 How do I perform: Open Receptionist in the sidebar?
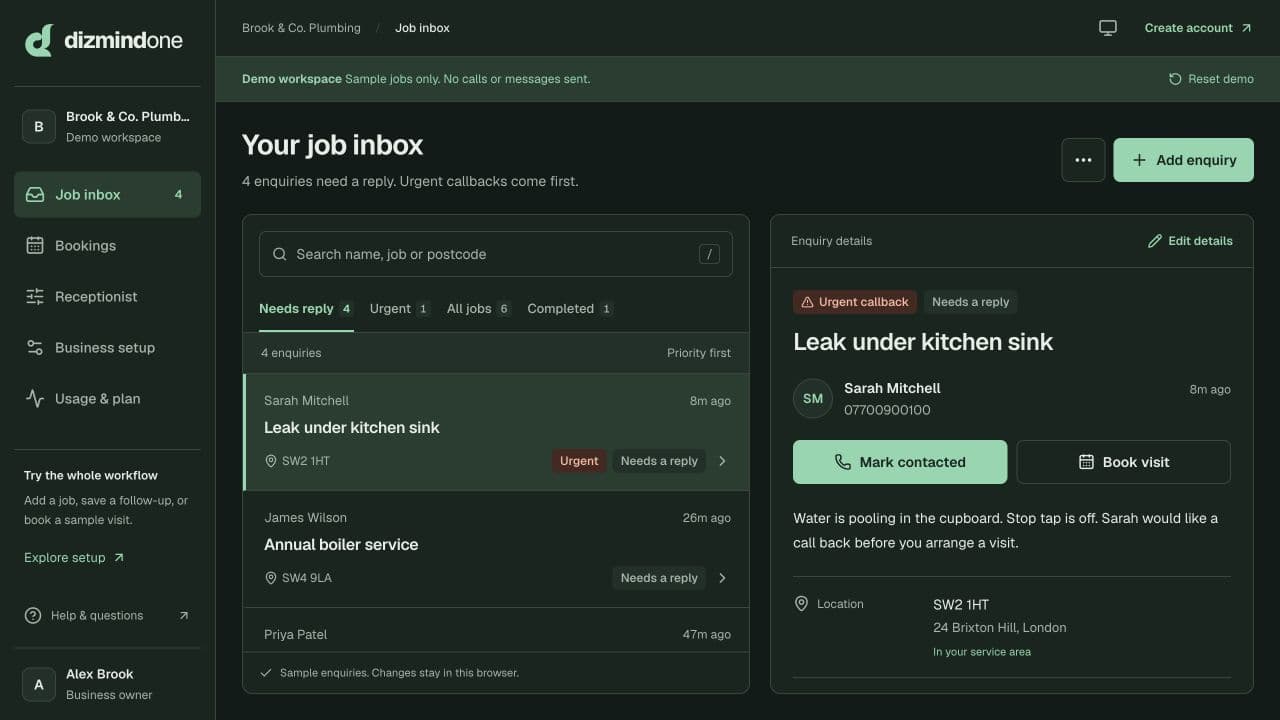[x=107, y=297]
